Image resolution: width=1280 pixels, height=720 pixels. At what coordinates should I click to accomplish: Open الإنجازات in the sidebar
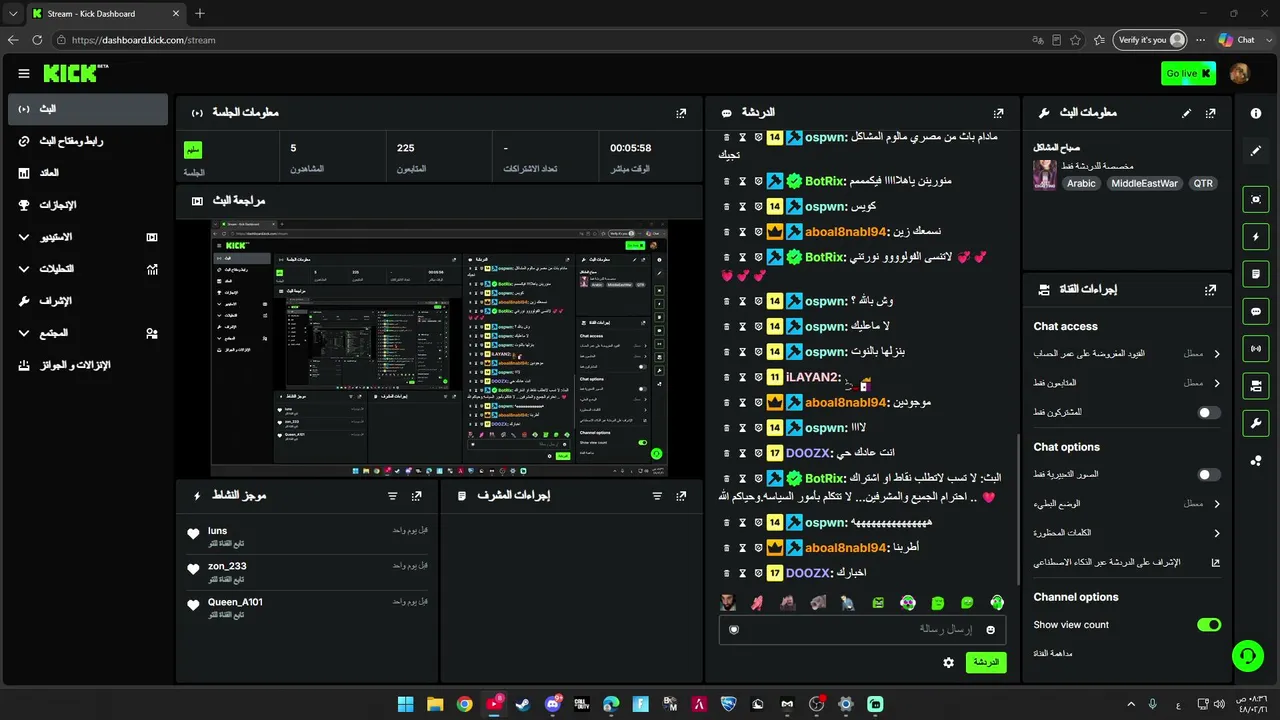pyautogui.click(x=88, y=205)
